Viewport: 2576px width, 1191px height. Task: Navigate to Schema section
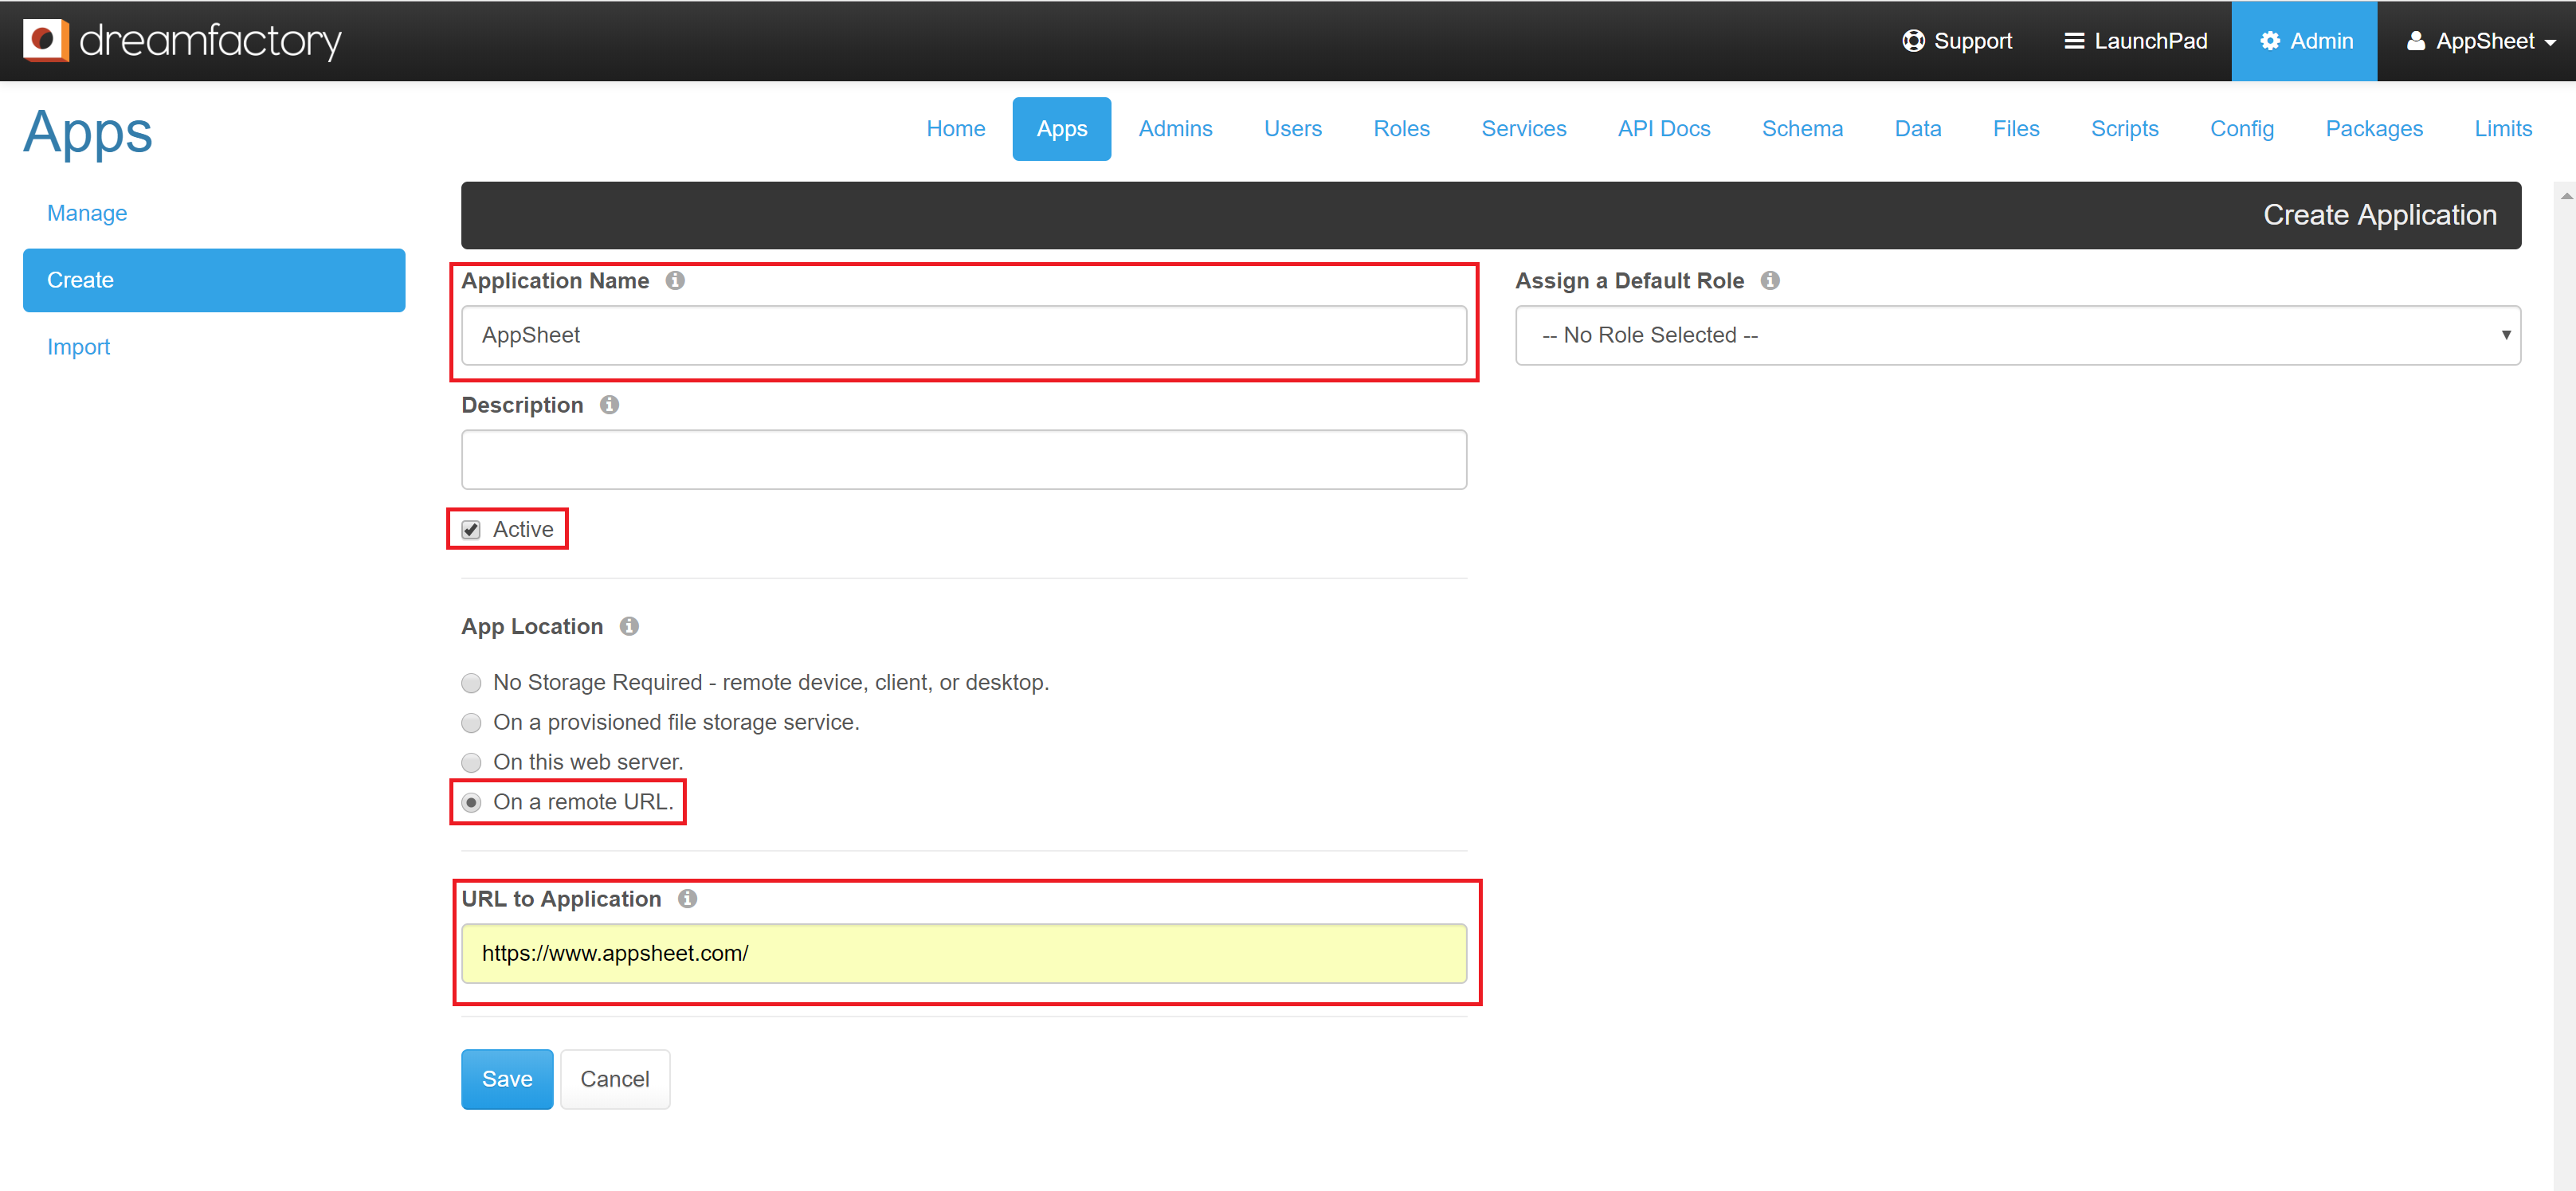pos(1802,128)
